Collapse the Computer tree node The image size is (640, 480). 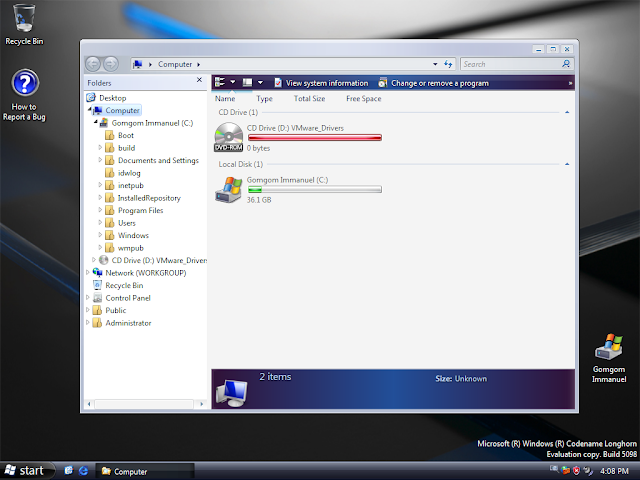pos(89,109)
